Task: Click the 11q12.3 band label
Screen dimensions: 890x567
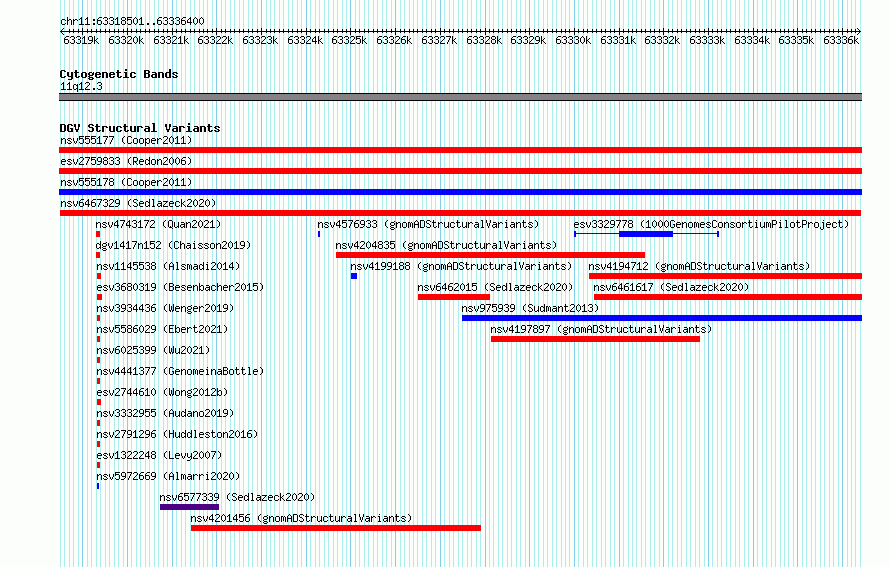Action: (x=81, y=86)
